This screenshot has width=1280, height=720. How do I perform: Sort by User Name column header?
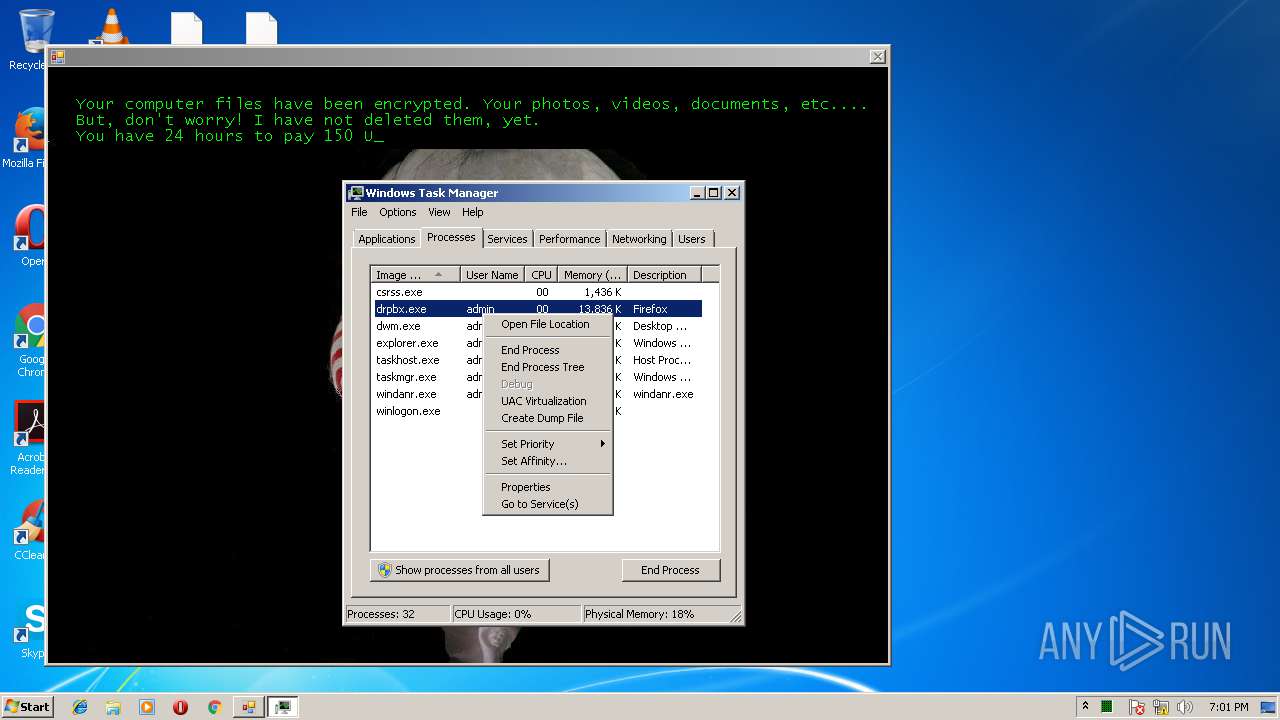tap(492, 275)
